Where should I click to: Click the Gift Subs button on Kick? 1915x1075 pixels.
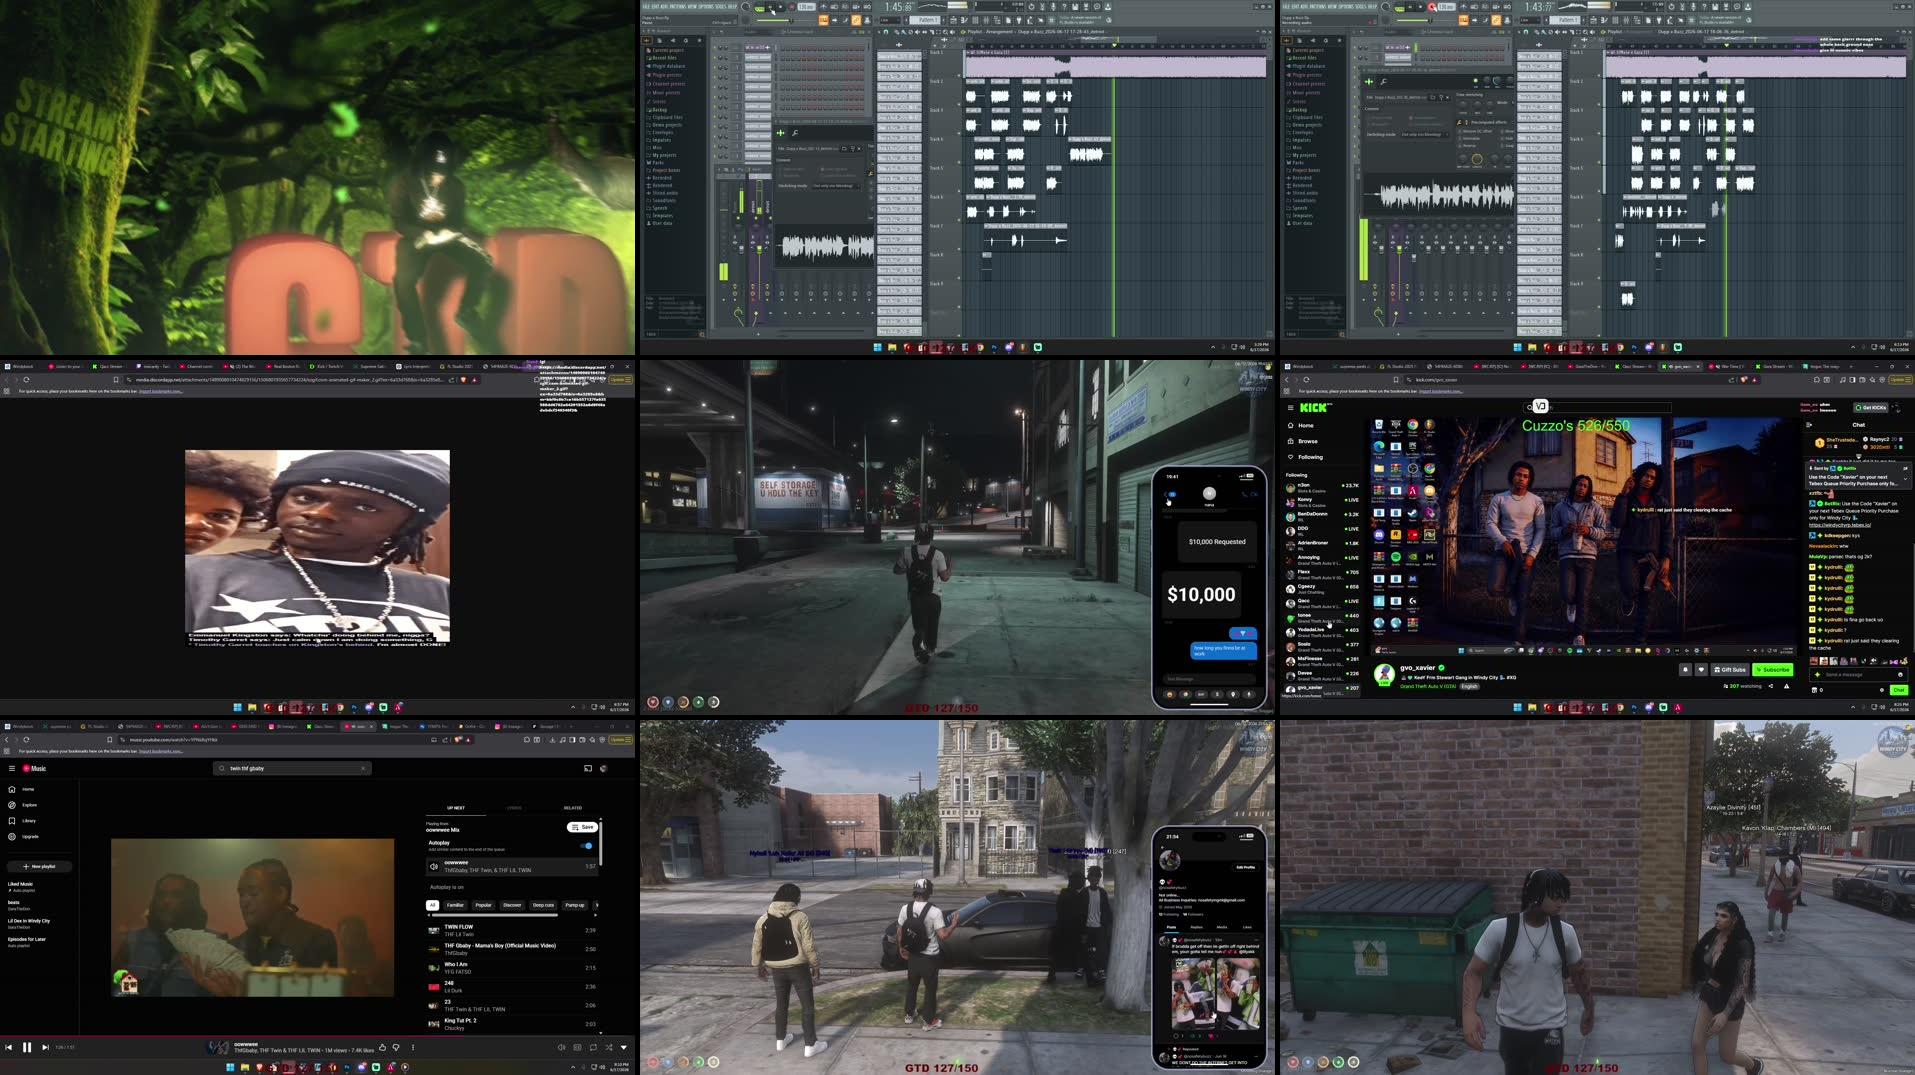pyautogui.click(x=1730, y=670)
